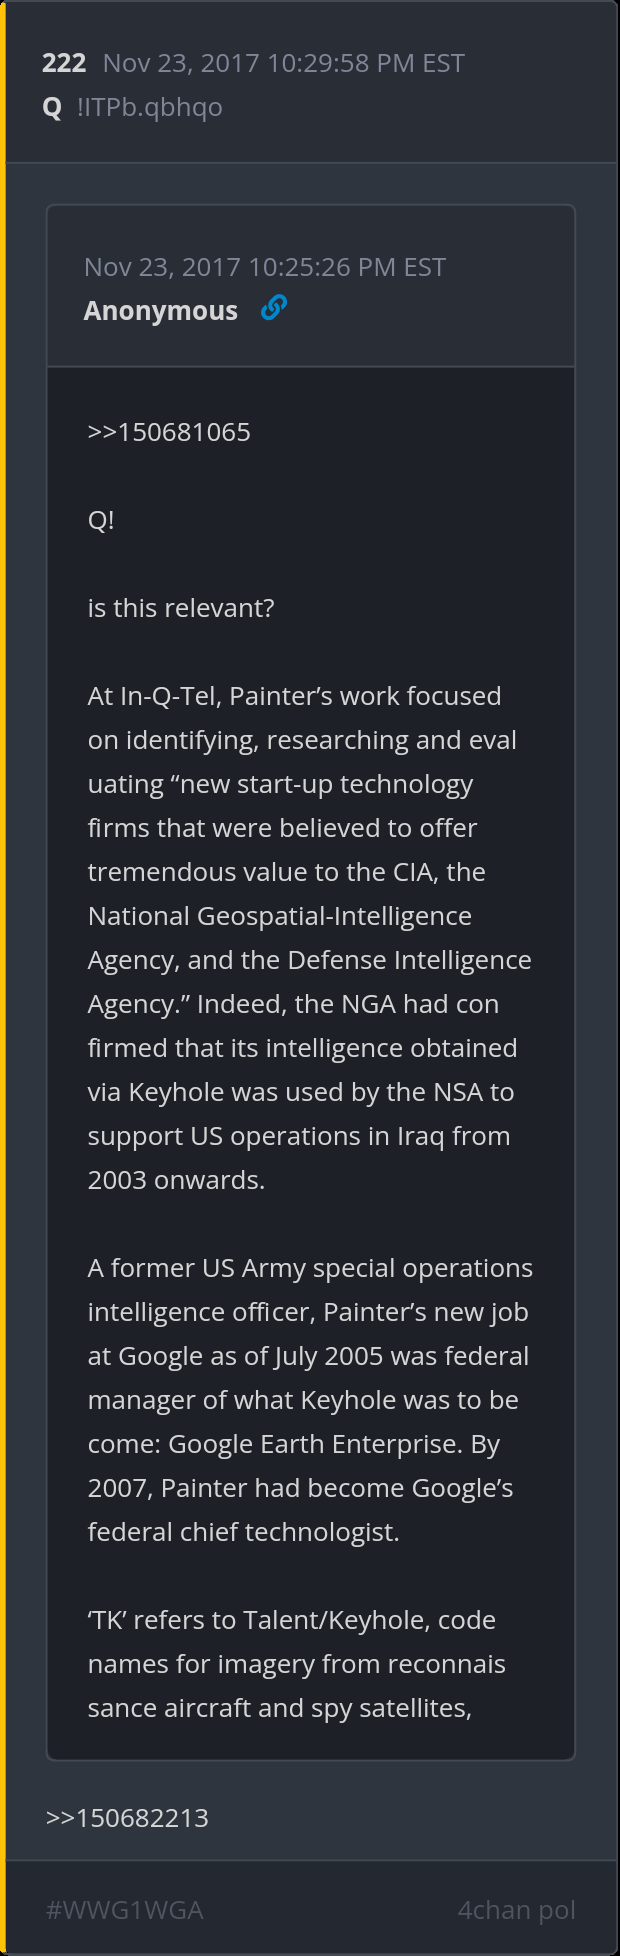Follow the >>150681065 post reference
Screen dimensions: 620x1956
point(169,432)
